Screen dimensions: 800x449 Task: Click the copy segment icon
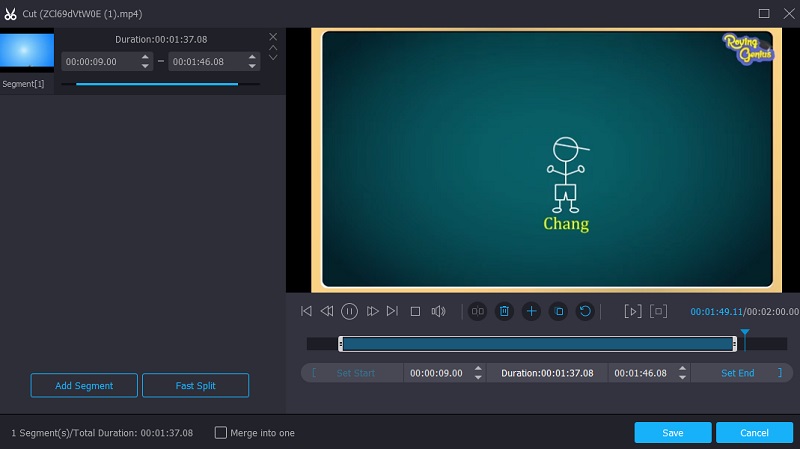pos(559,312)
